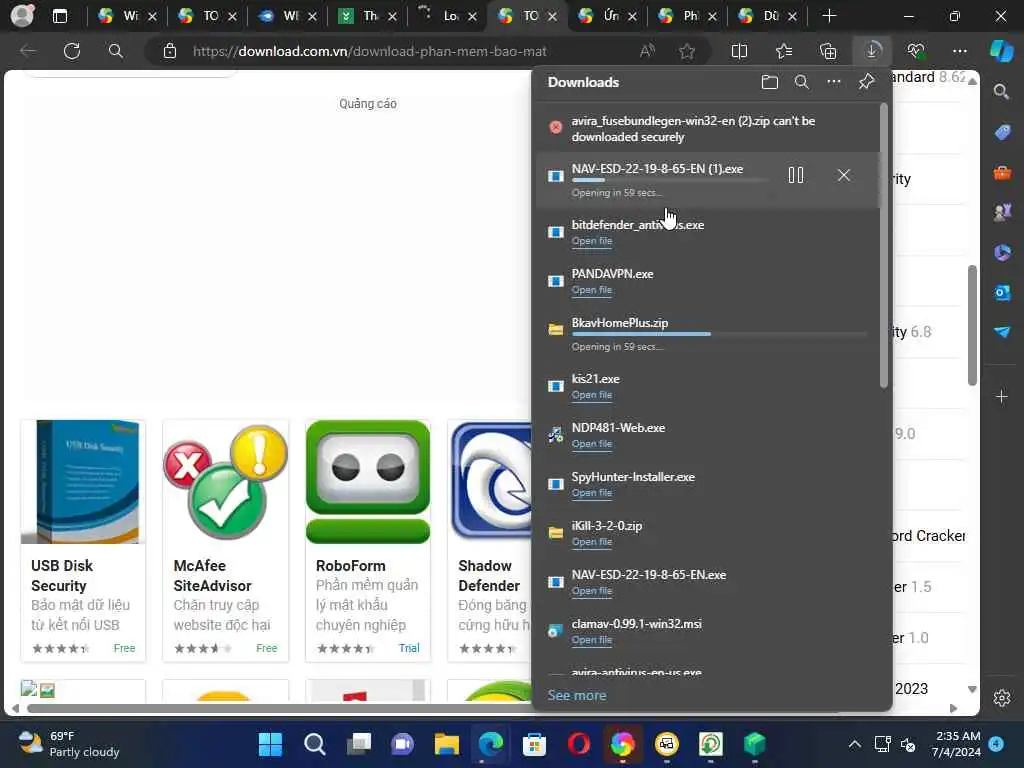Open file link under bitdefender_antivirus.exe
The image size is (1024, 768).
point(592,241)
